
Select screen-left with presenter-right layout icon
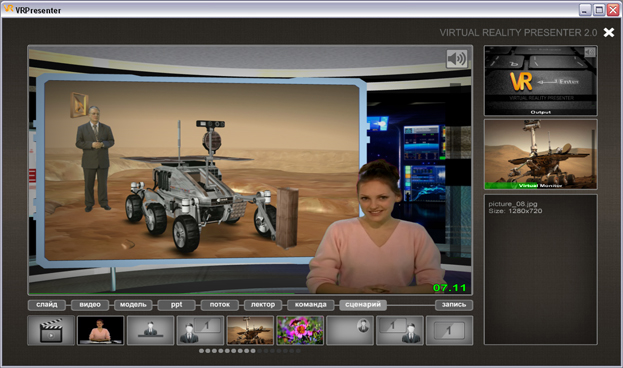pos(399,330)
